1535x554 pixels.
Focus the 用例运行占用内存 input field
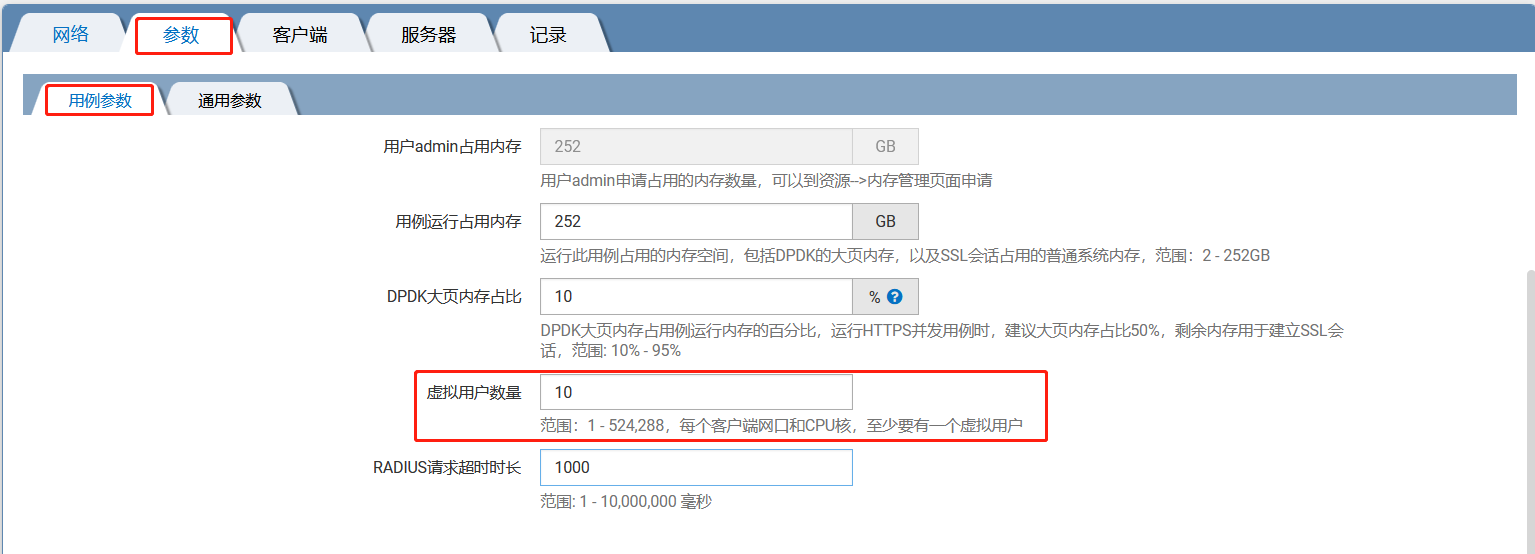[x=696, y=221]
